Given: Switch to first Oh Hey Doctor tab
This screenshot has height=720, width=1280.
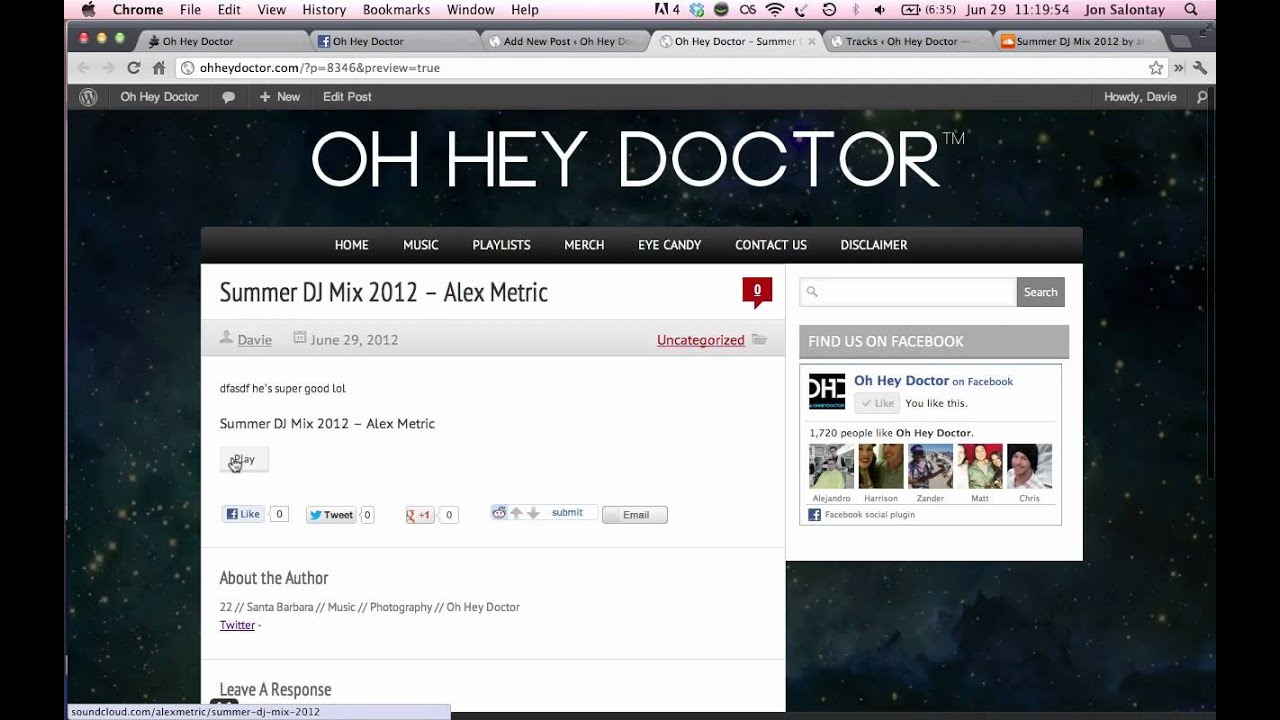Looking at the screenshot, I should point(225,41).
